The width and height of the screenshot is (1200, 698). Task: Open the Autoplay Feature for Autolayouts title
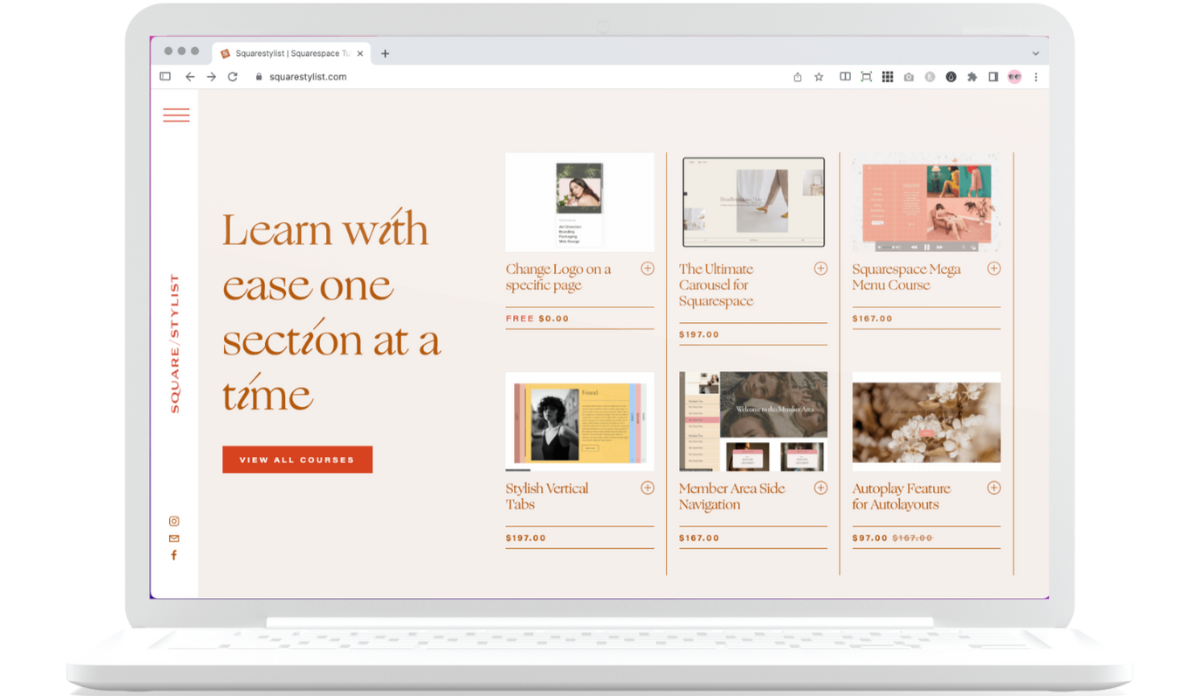901,496
